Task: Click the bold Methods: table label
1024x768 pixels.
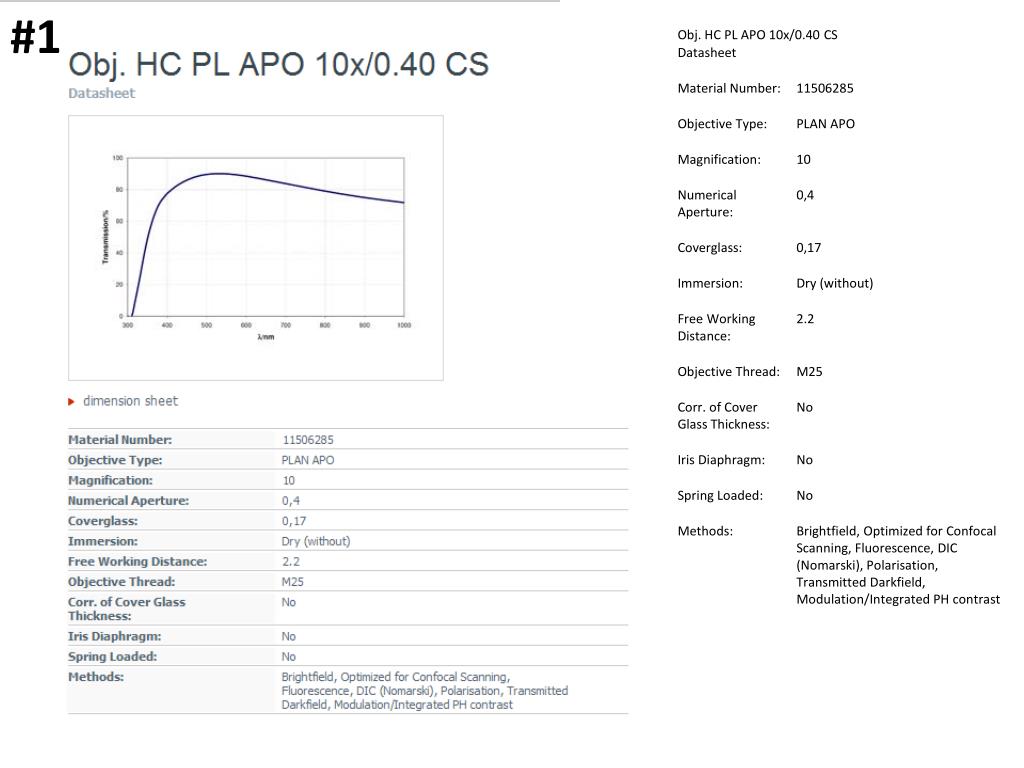Action: pos(96,677)
